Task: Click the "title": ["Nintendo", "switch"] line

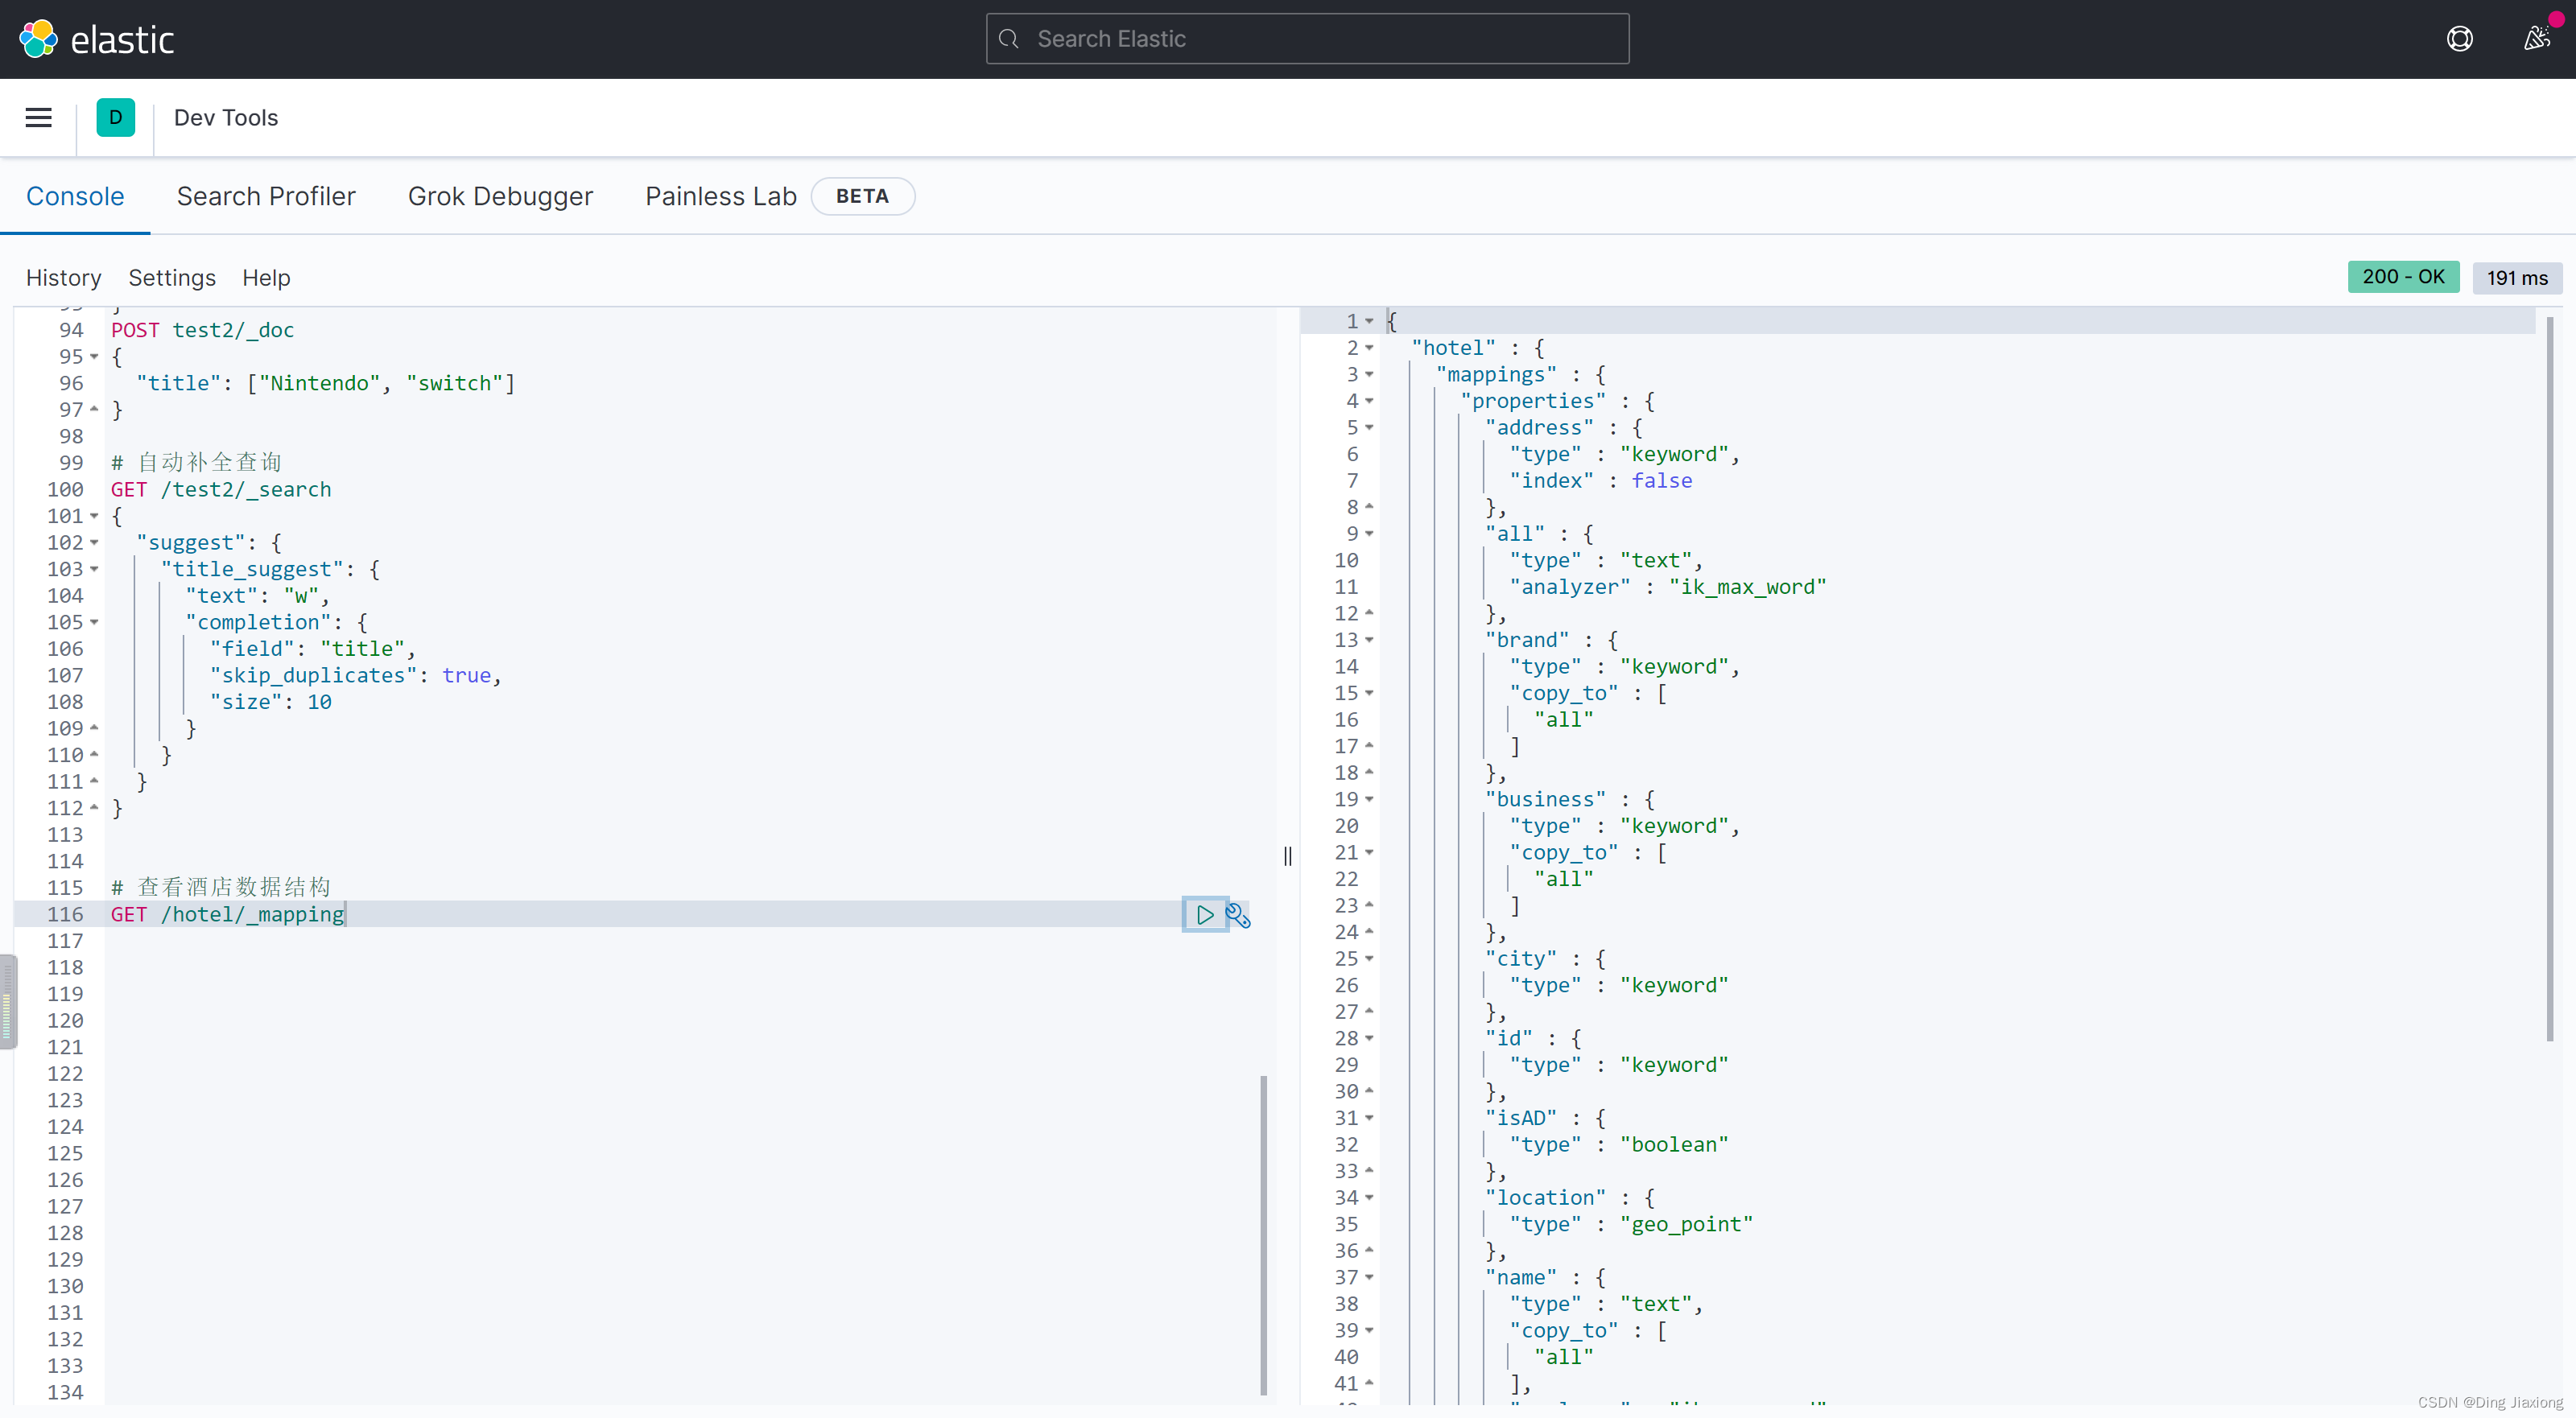Action: tap(325, 383)
